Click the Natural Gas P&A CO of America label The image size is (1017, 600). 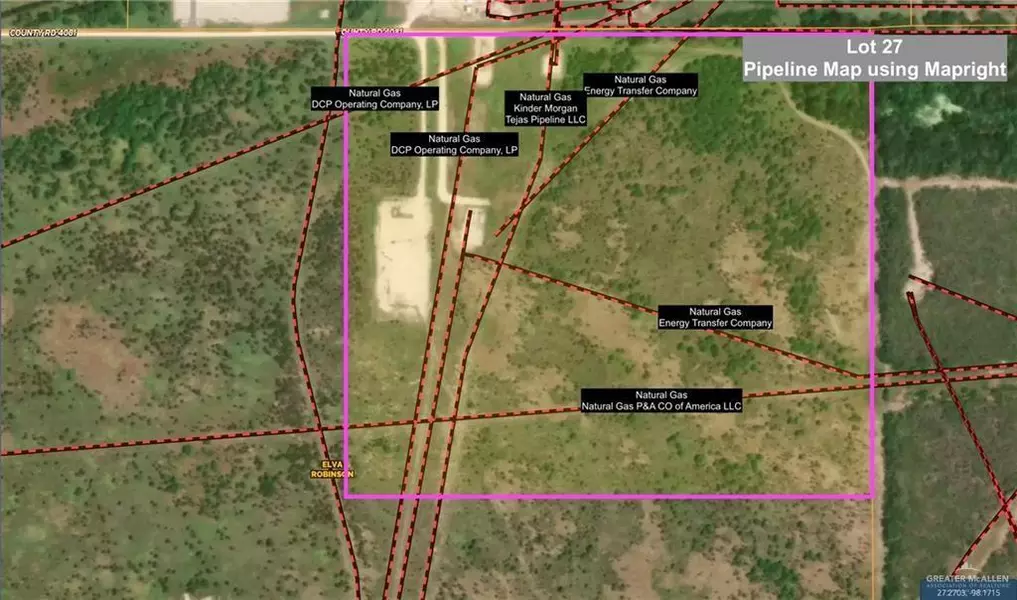click(661, 401)
